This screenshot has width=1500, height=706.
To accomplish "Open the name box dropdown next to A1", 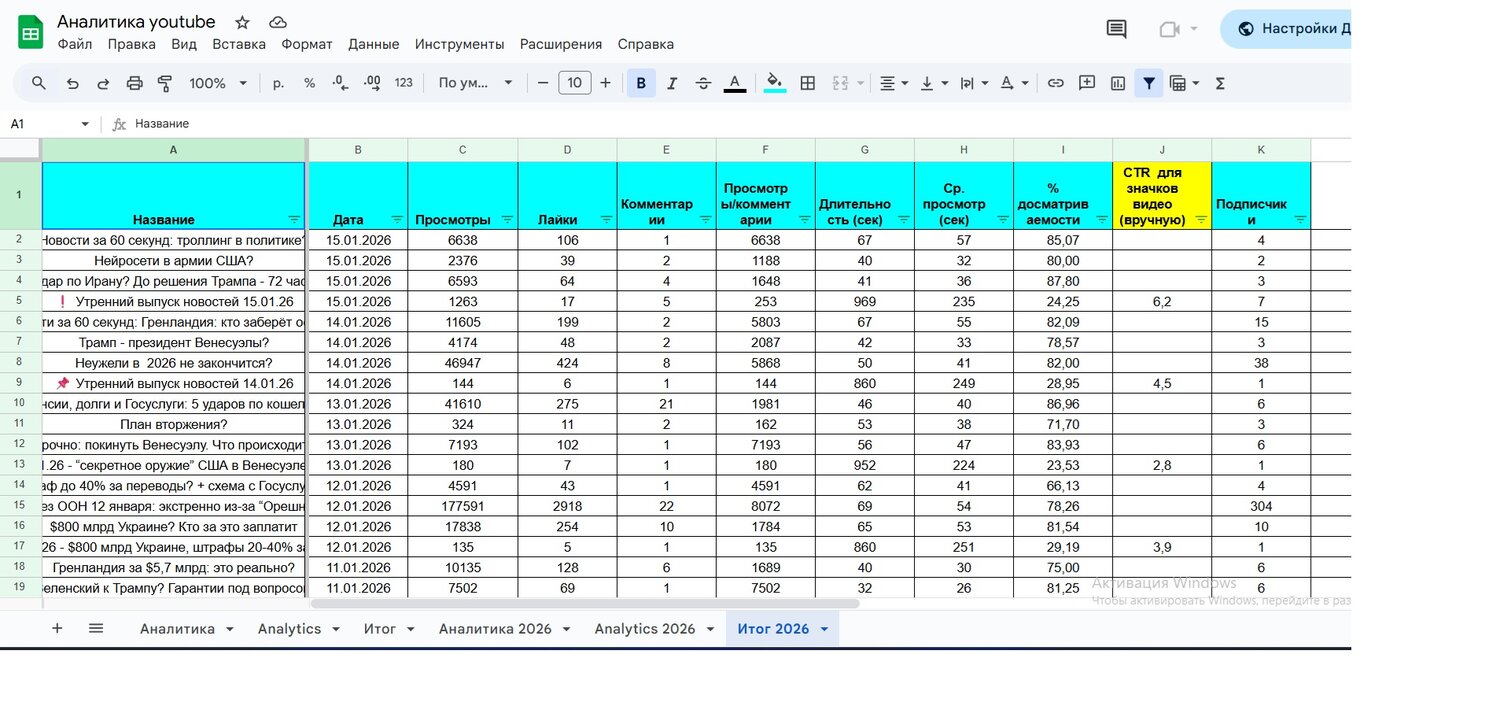I will click(84, 124).
